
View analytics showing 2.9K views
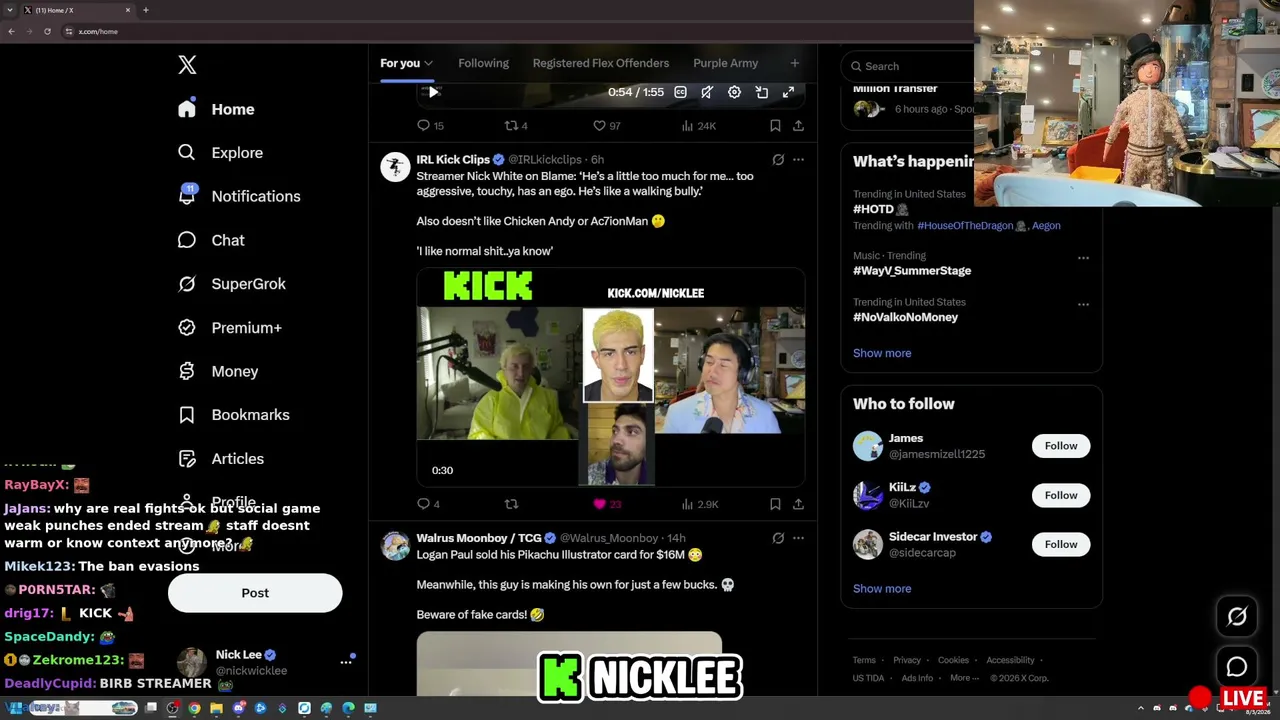tap(699, 504)
